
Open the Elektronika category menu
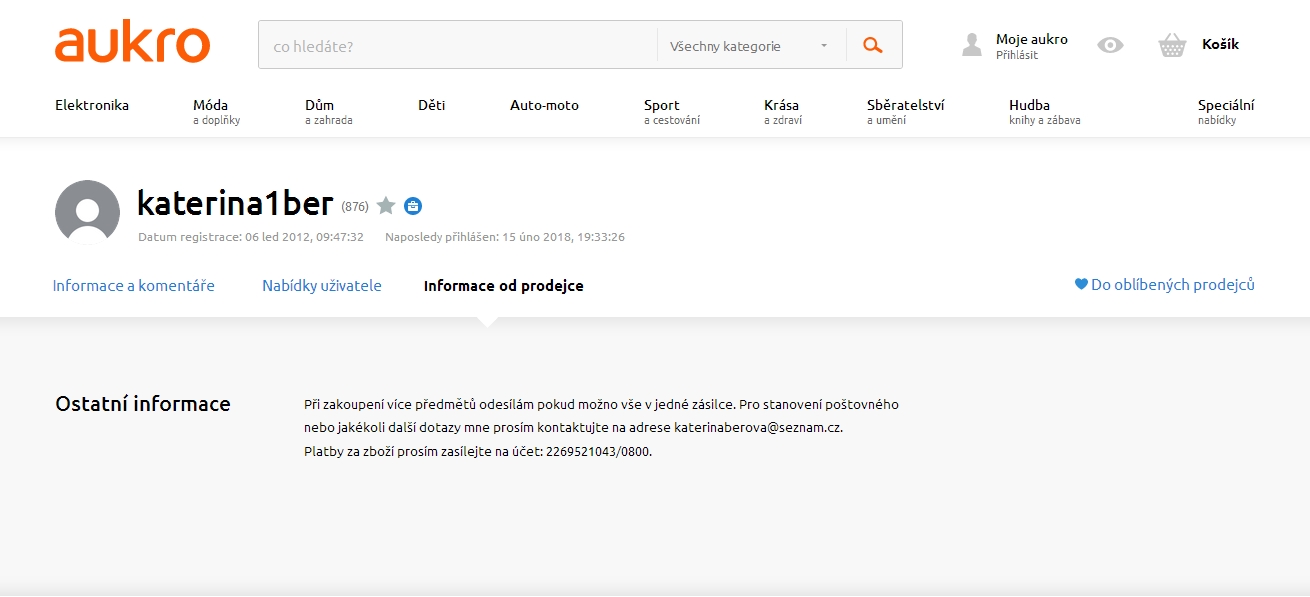(x=92, y=105)
